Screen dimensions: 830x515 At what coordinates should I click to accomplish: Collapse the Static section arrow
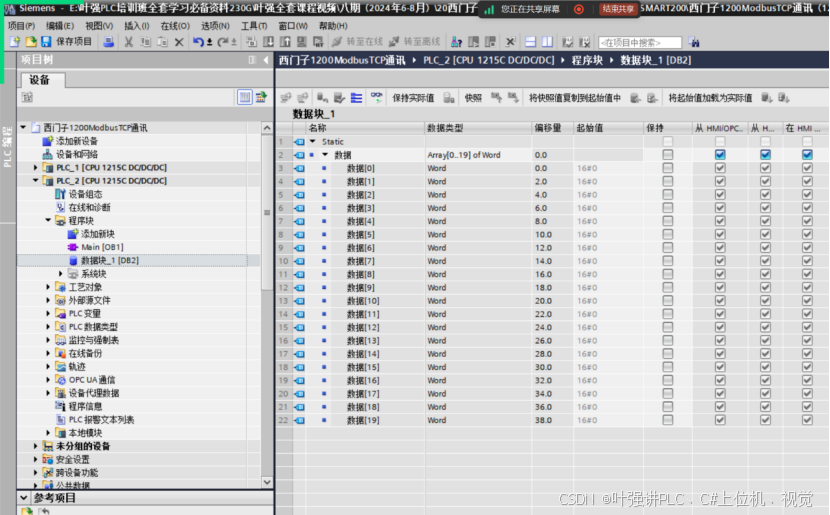tap(312, 141)
